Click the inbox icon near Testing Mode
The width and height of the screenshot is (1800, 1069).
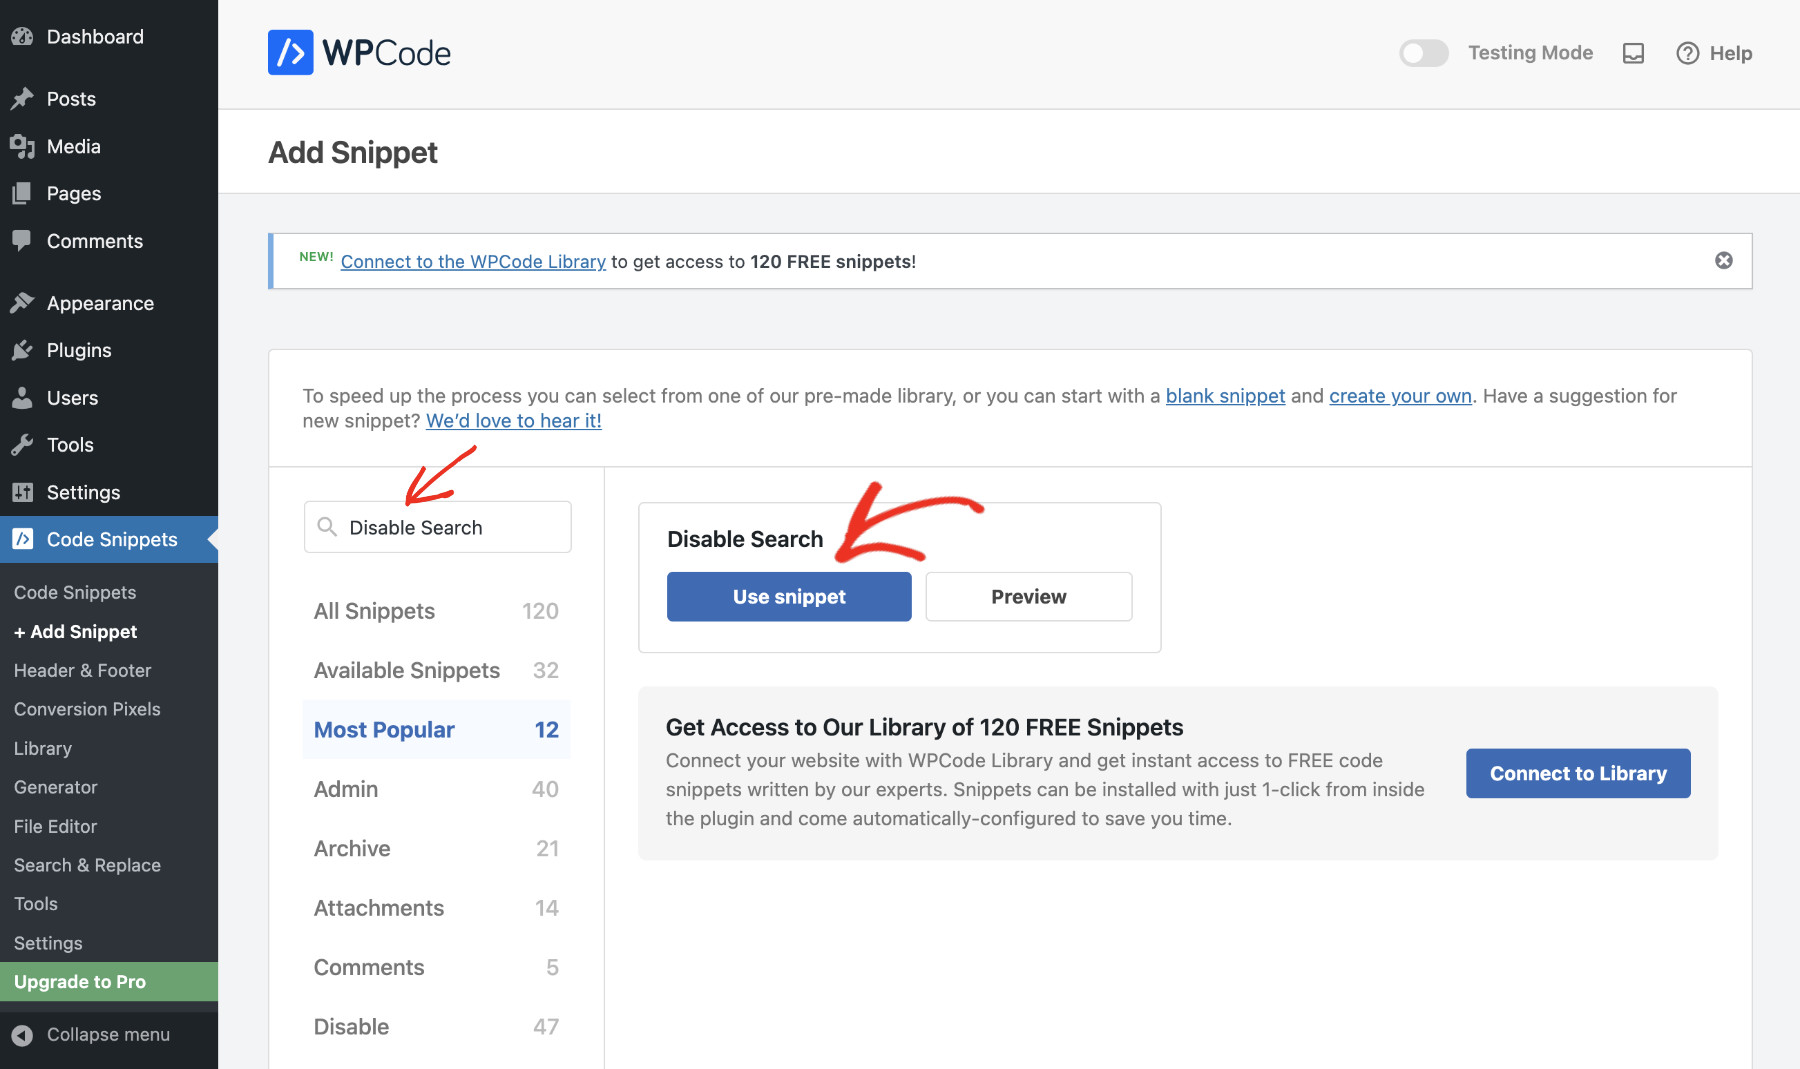pyautogui.click(x=1633, y=54)
